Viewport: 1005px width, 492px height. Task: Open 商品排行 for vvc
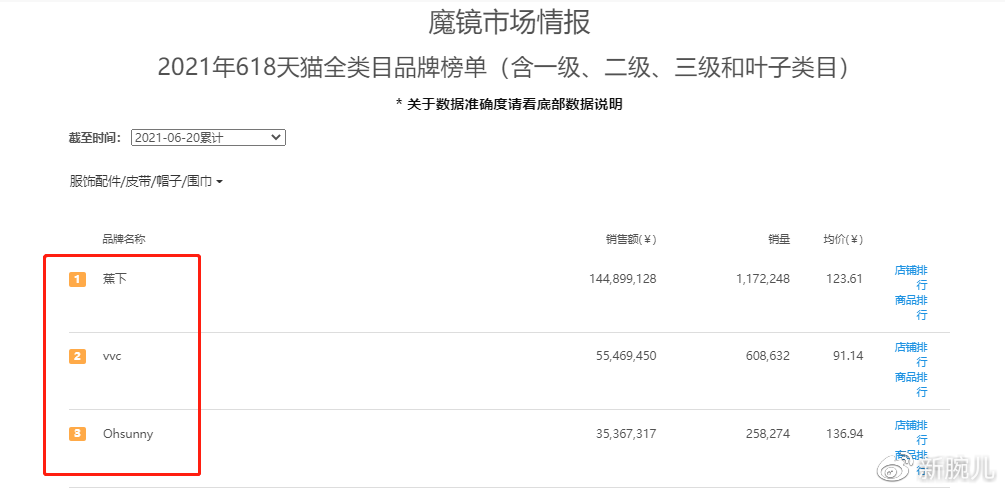point(911,384)
